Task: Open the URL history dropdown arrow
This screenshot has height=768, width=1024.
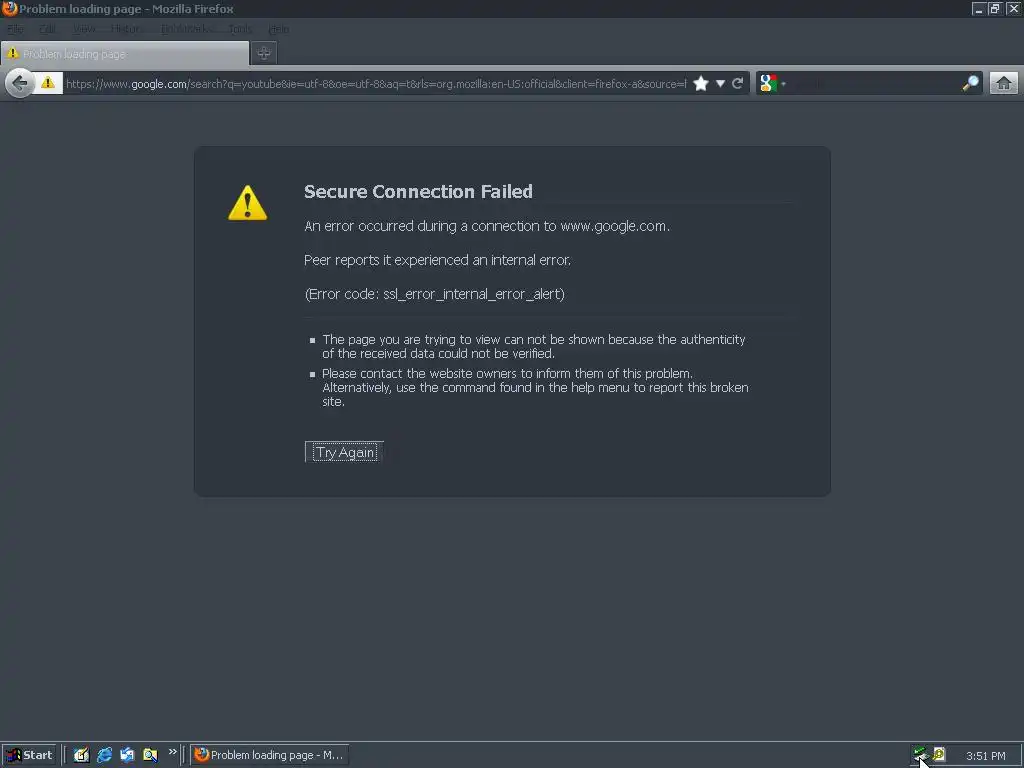Action: click(720, 84)
